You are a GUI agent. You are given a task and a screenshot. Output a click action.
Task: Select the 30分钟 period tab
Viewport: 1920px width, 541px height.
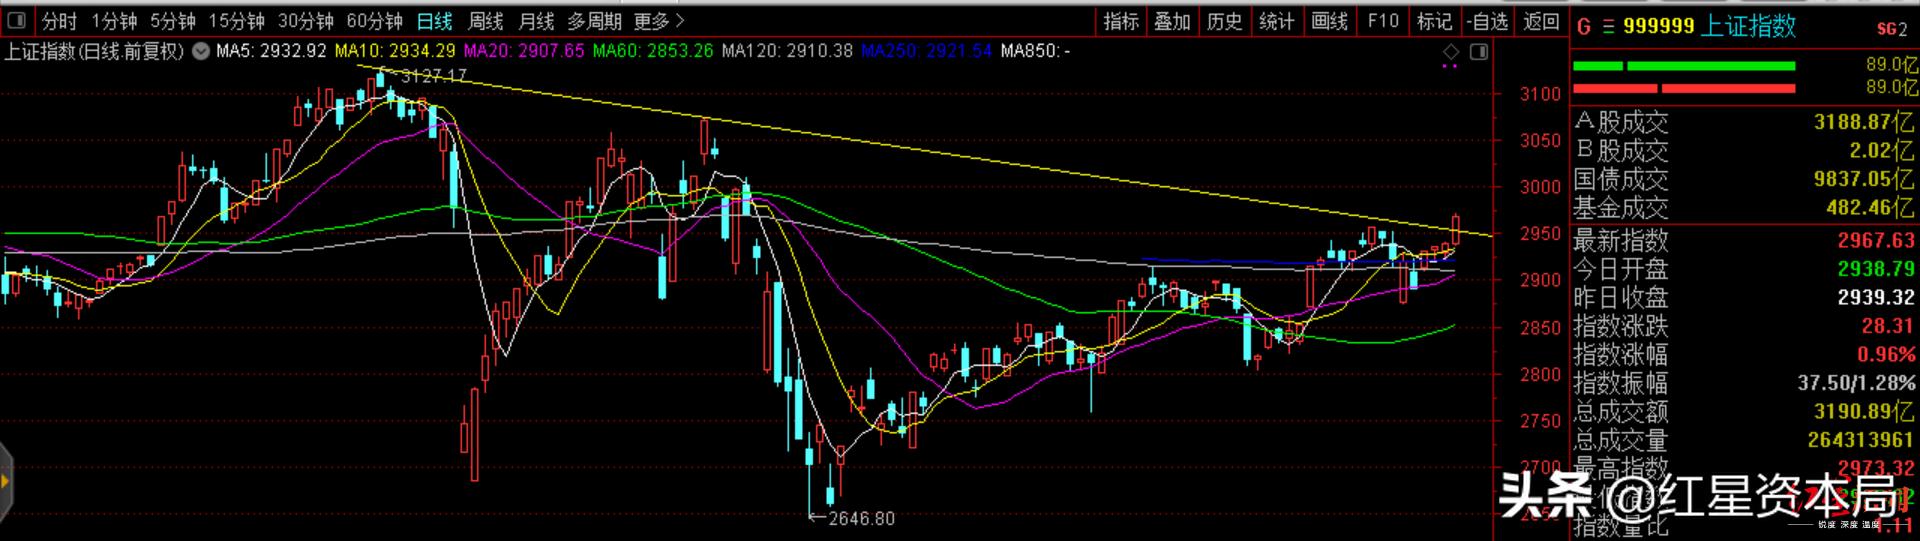[x=306, y=21]
